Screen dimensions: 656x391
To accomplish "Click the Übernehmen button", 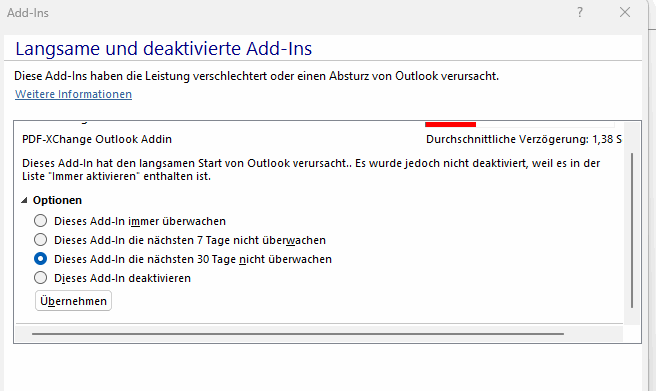I will tap(73, 301).
